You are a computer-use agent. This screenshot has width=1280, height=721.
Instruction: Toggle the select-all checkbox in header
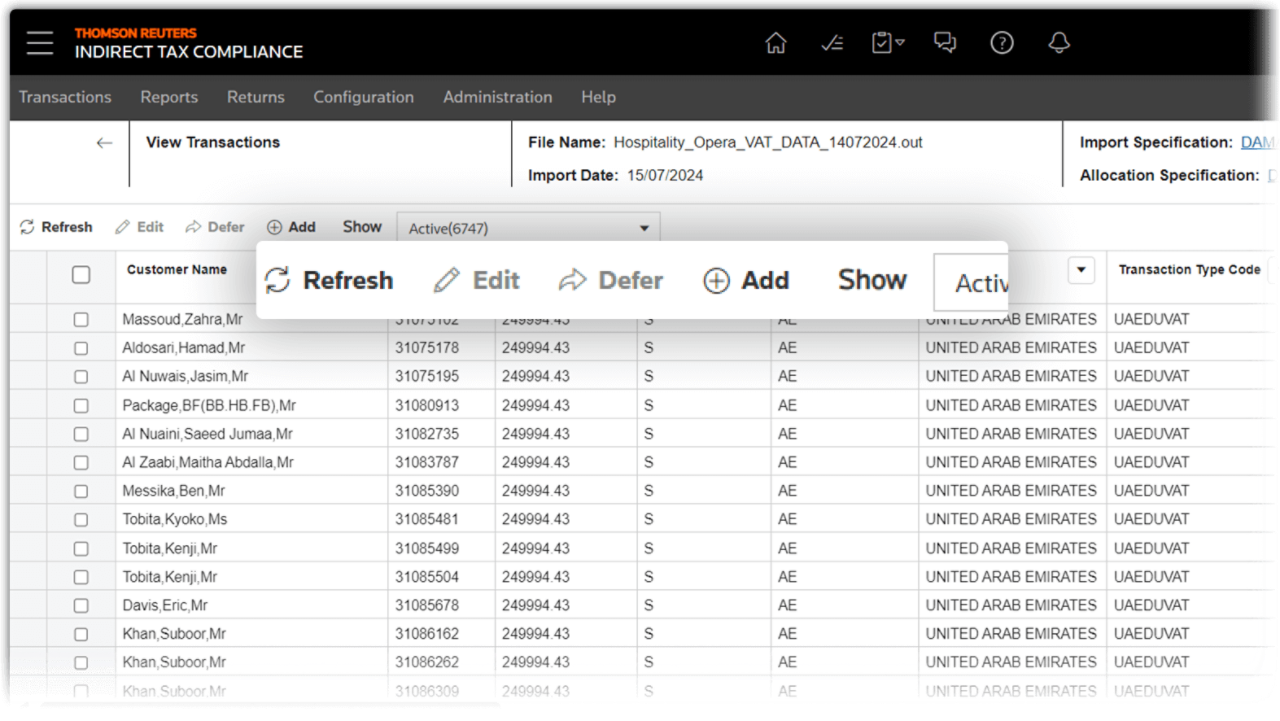tap(81, 275)
